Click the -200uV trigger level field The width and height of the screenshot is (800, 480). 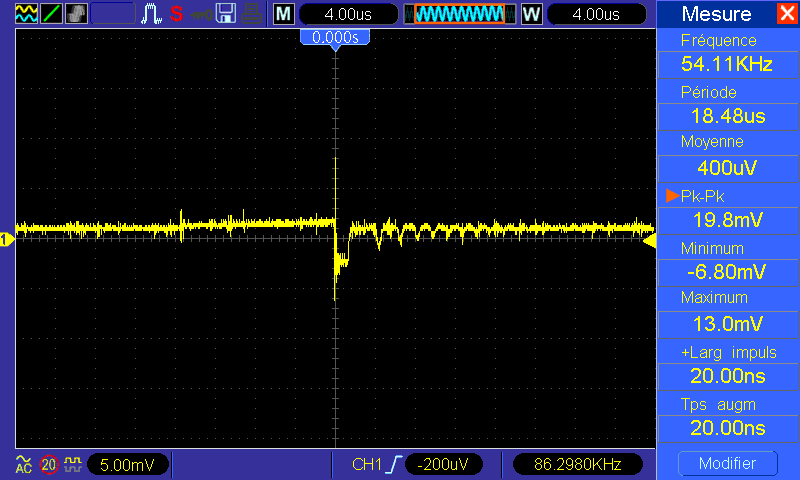click(x=445, y=465)
